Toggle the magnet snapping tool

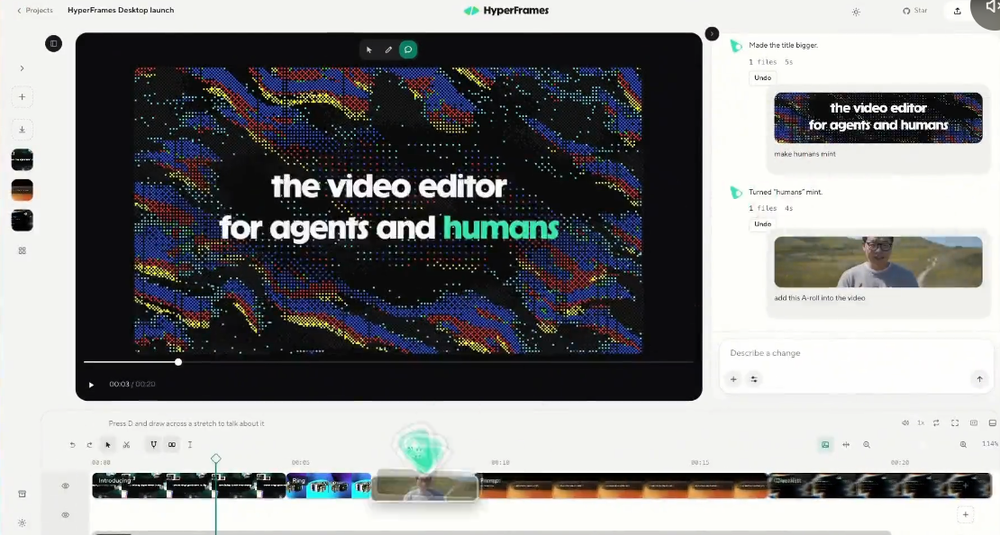pos(153,445)
